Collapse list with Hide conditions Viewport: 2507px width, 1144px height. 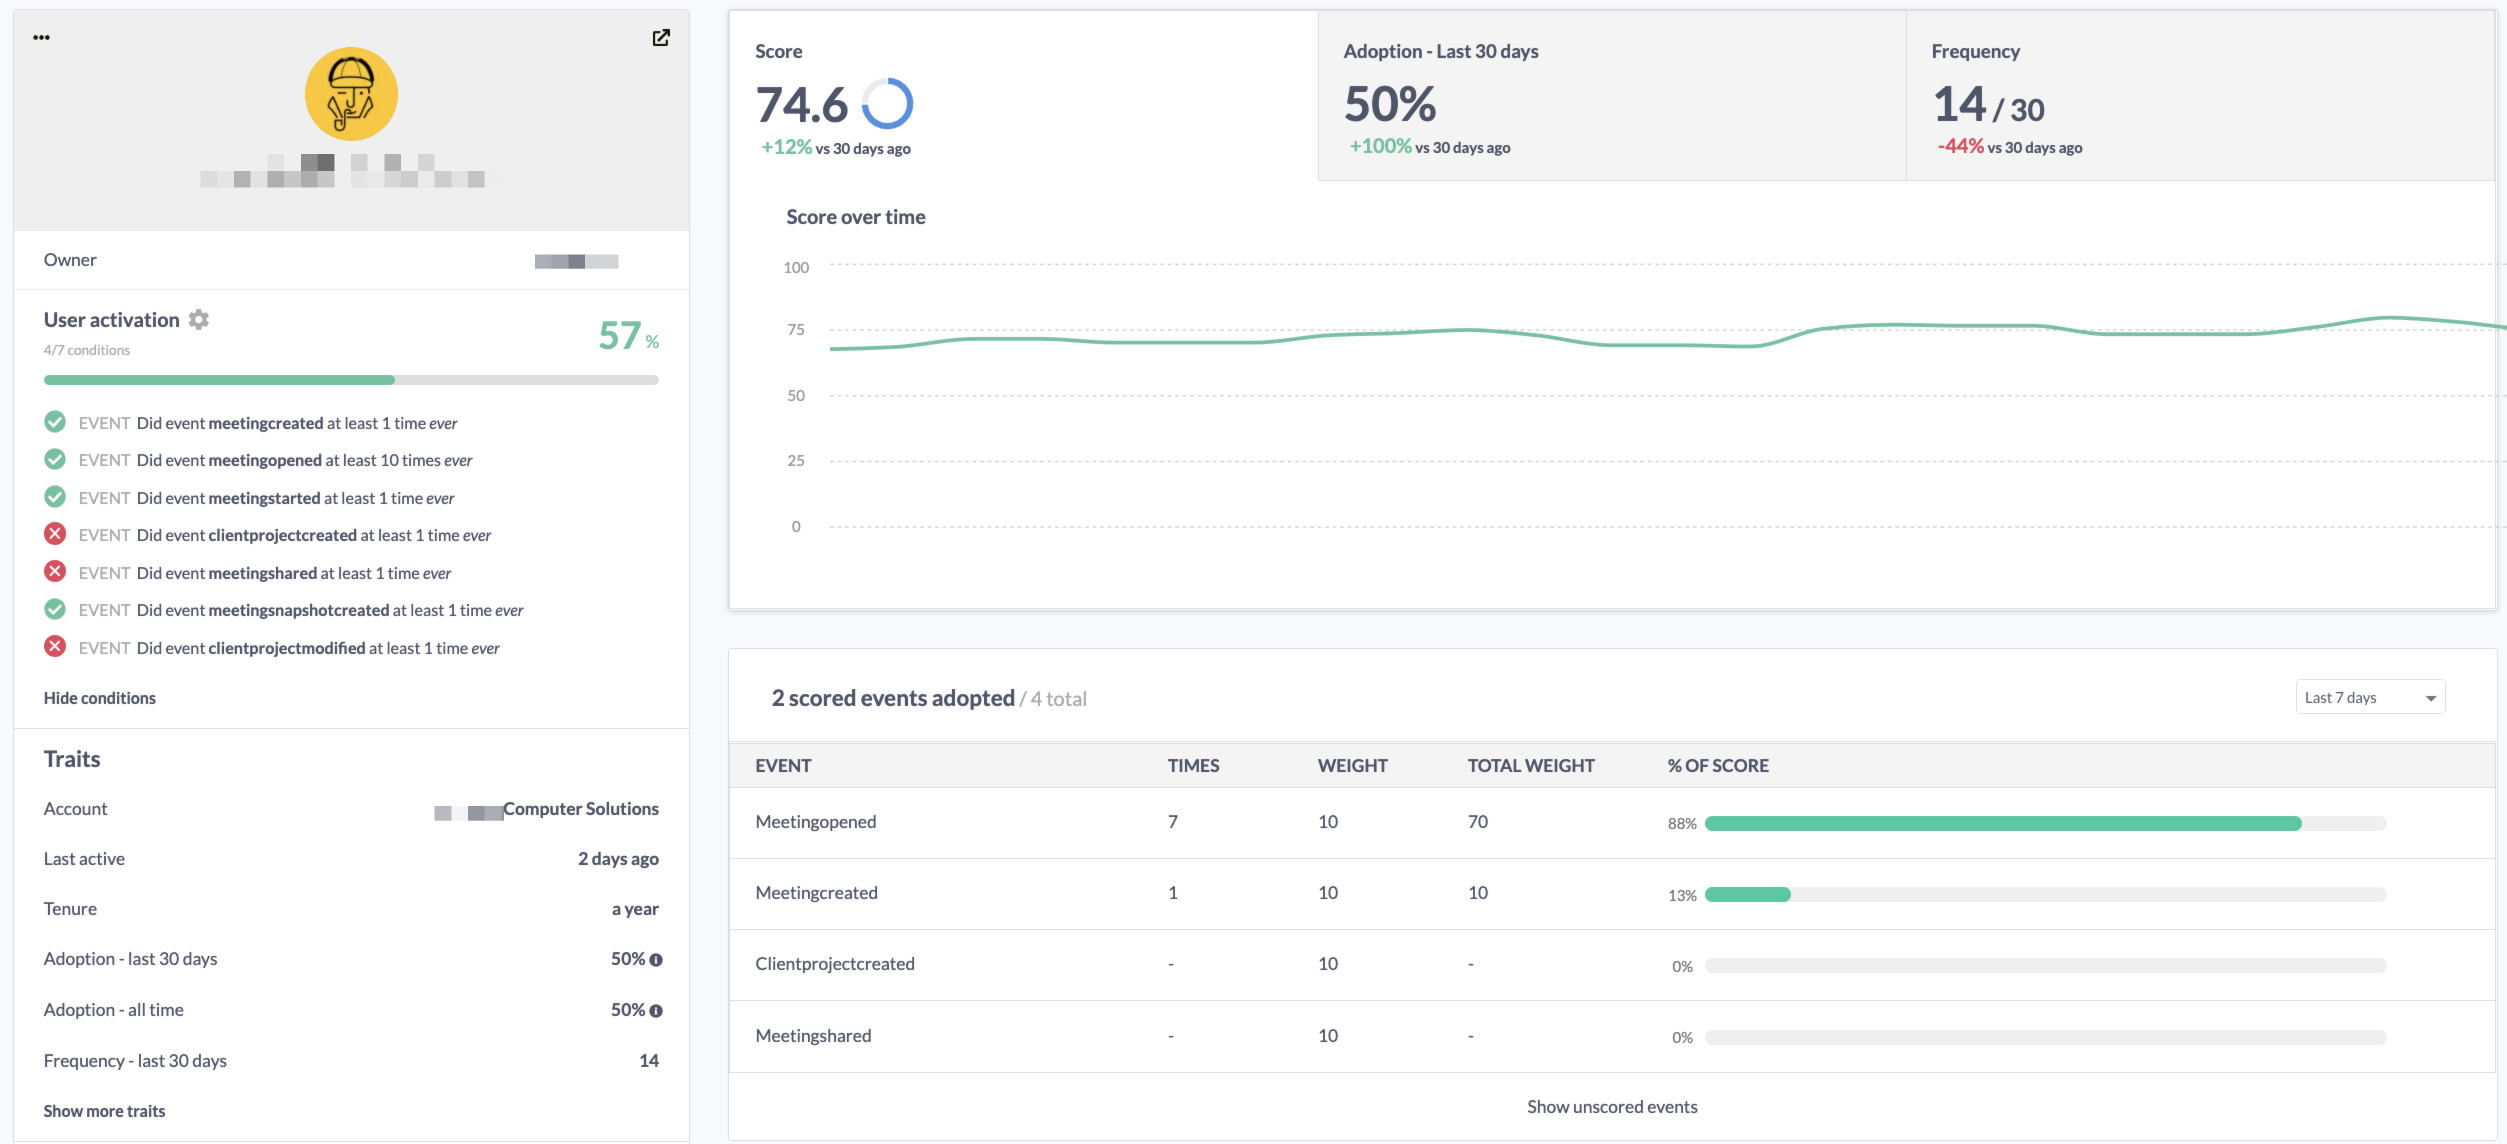[x=100, y=698]
